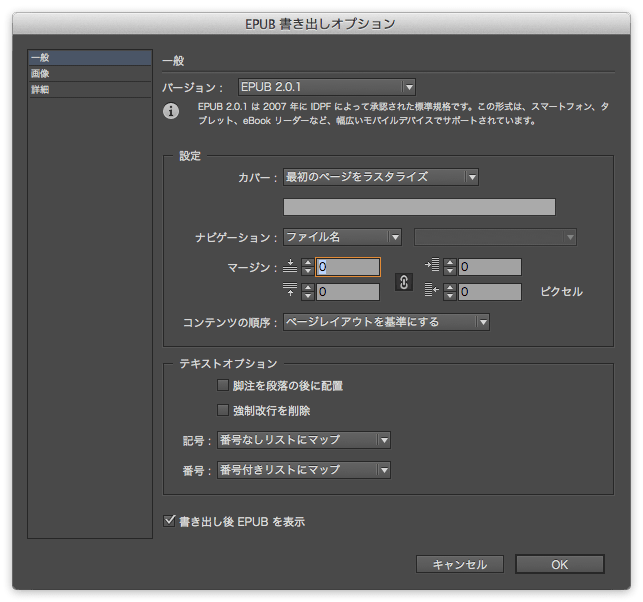Viewport: 643px width, 602px height.
Task: Click the right margin icon
Action: pyautogui.click(x=432, y=290)
